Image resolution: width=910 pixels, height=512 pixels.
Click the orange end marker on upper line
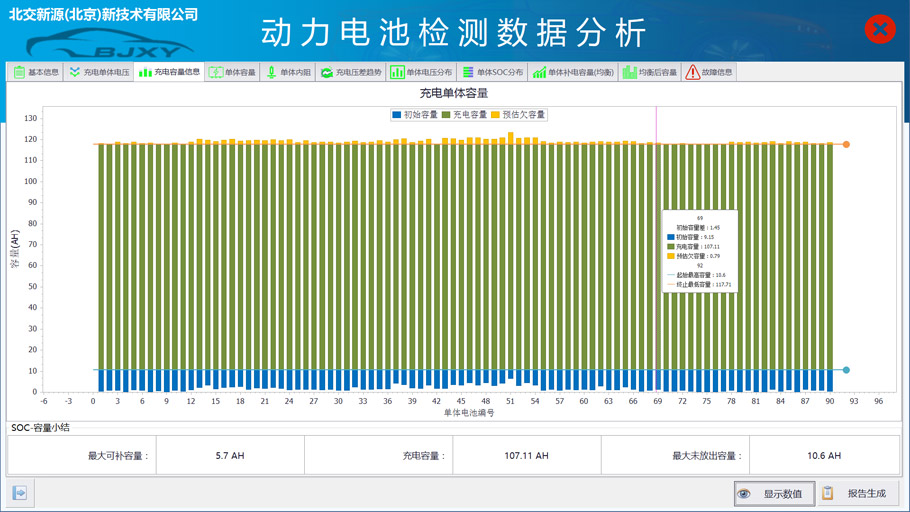(x=846, y=145)
